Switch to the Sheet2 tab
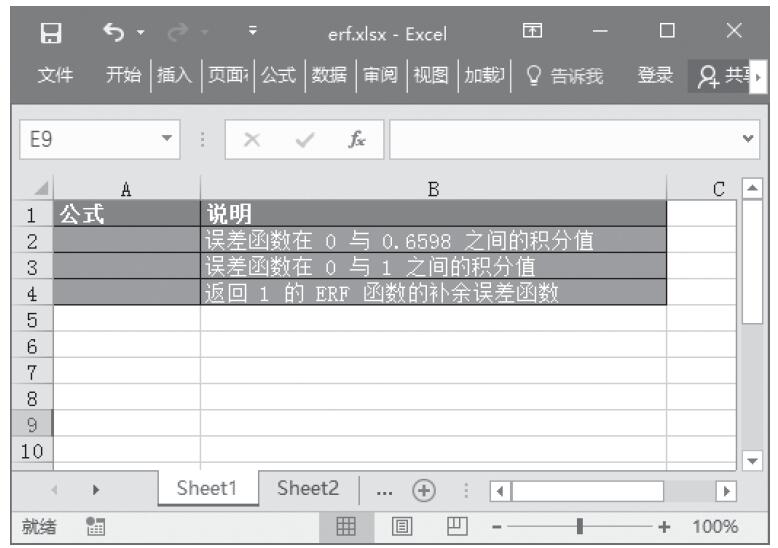Screen dimensions: 778x548 (308, 491)
